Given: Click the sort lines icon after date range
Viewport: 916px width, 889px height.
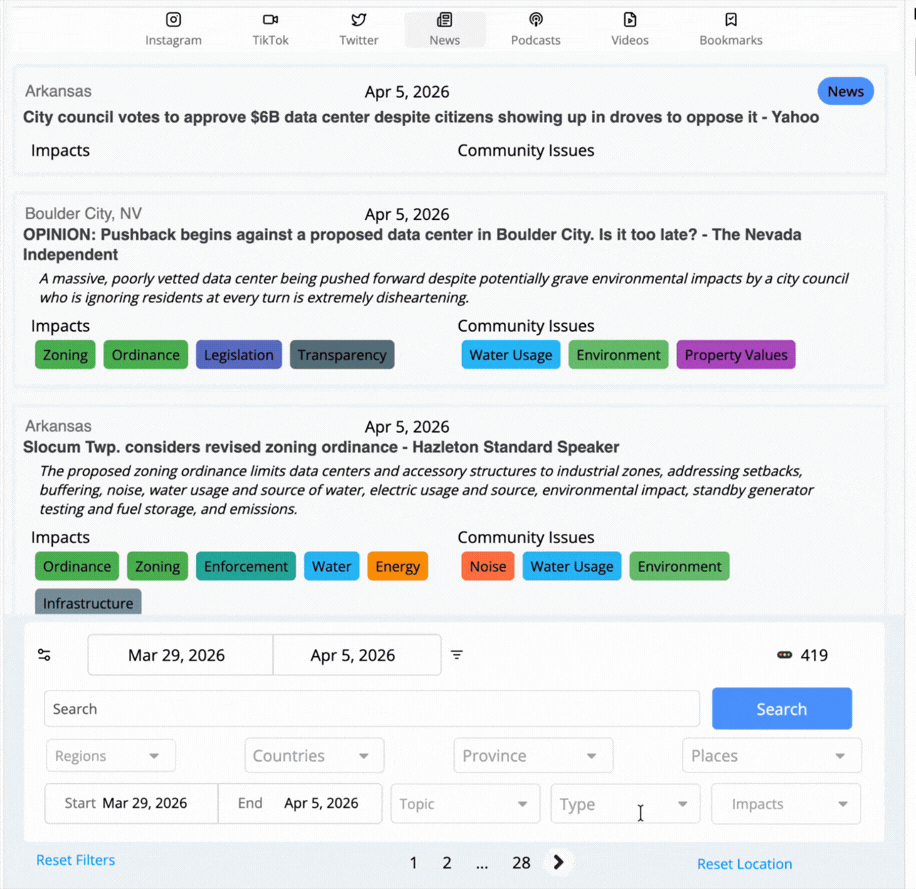Looking at the screenshot, I should [x=457, y=655].
